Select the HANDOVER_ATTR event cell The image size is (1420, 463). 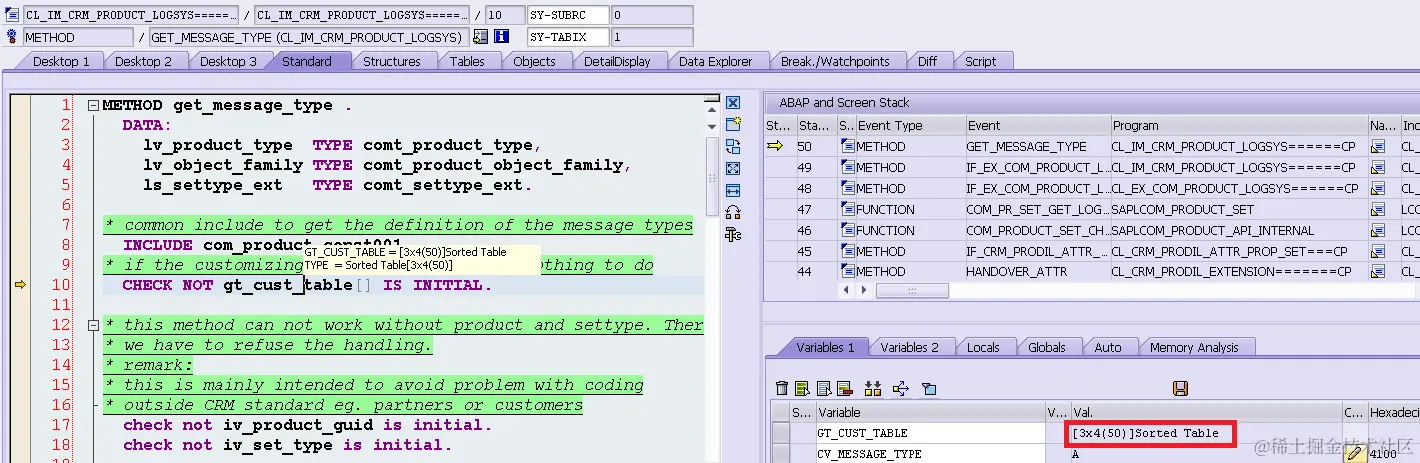(x=1037, y=272)
